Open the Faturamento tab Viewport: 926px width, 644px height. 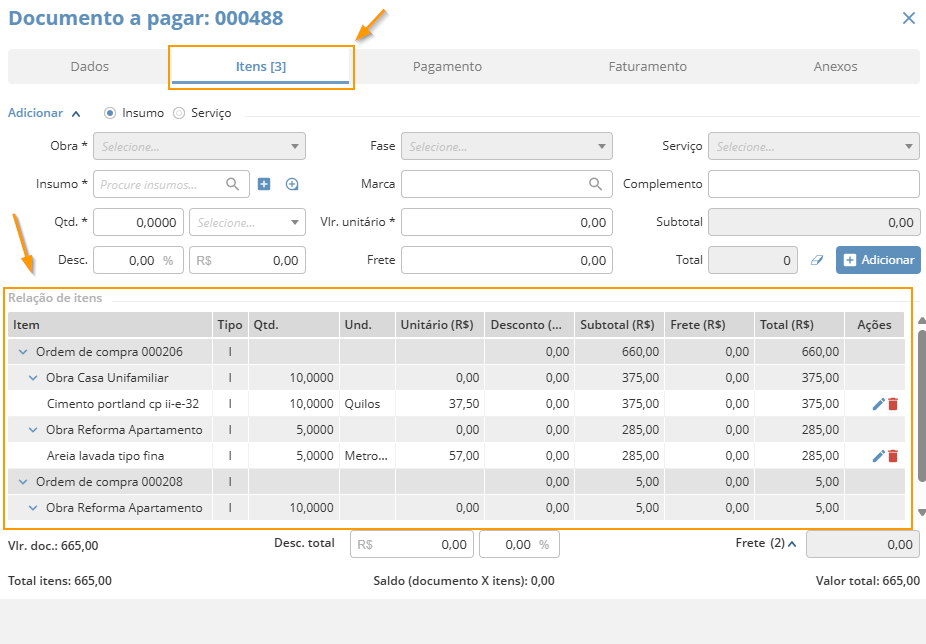coord(647,67)
